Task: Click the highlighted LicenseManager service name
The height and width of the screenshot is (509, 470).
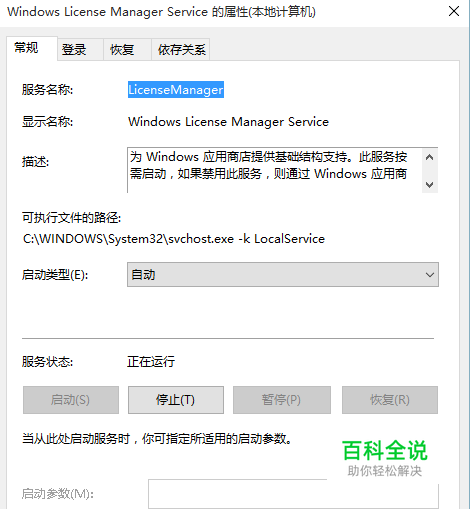Action: 176,90
